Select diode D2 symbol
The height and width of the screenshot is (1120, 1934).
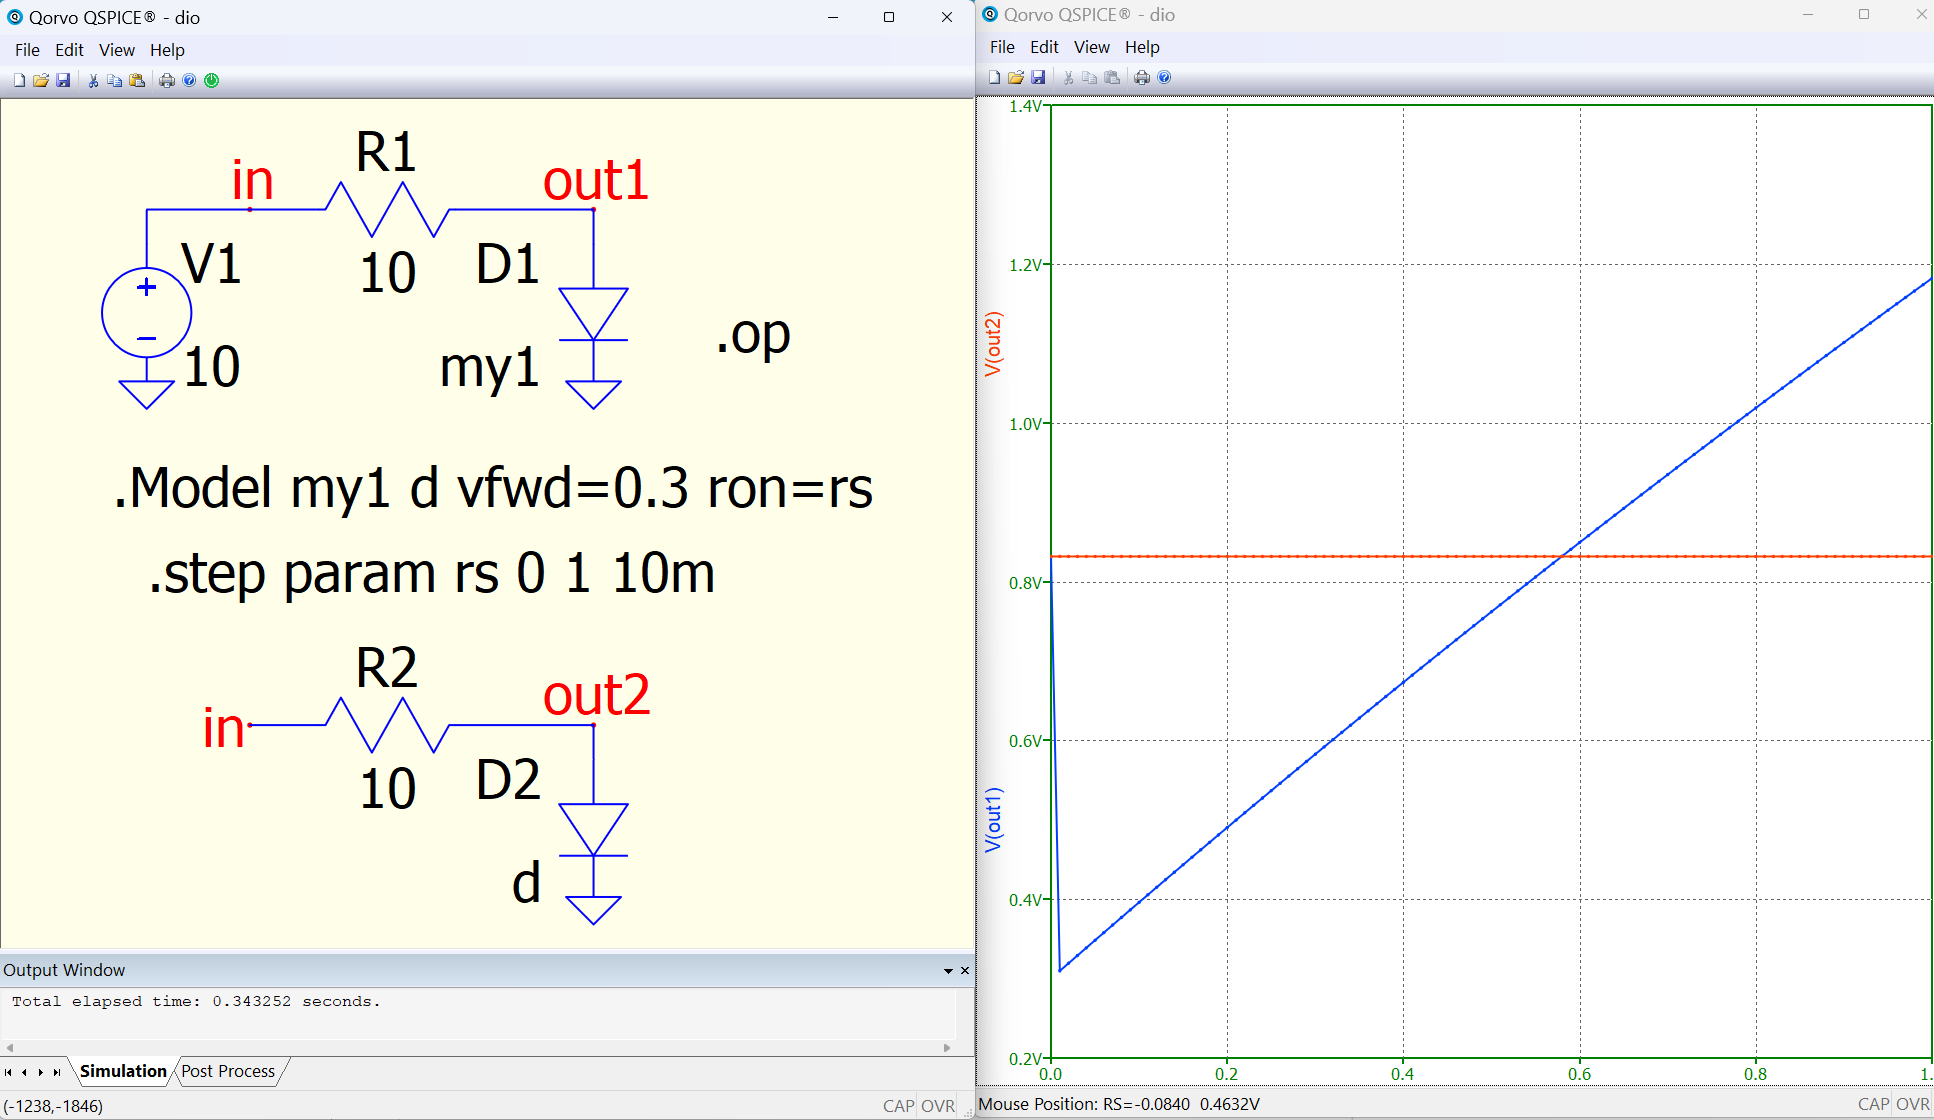point(593,830)
